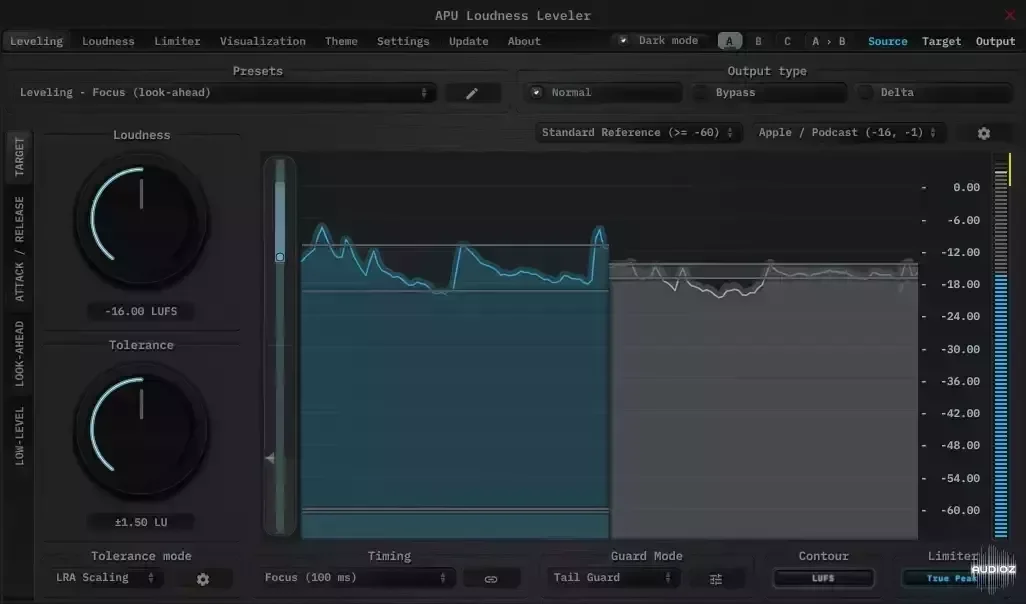Click the ±1.50 LU value field
The width and height of the screenshot is (1026, 604).
point(141,522)
